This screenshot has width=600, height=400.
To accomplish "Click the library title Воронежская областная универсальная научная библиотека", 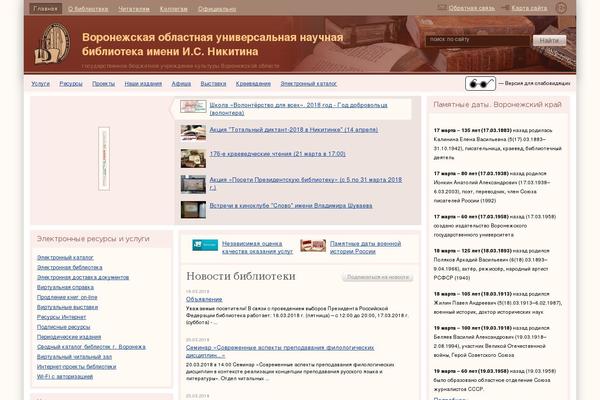I will [x=213, y=44].
